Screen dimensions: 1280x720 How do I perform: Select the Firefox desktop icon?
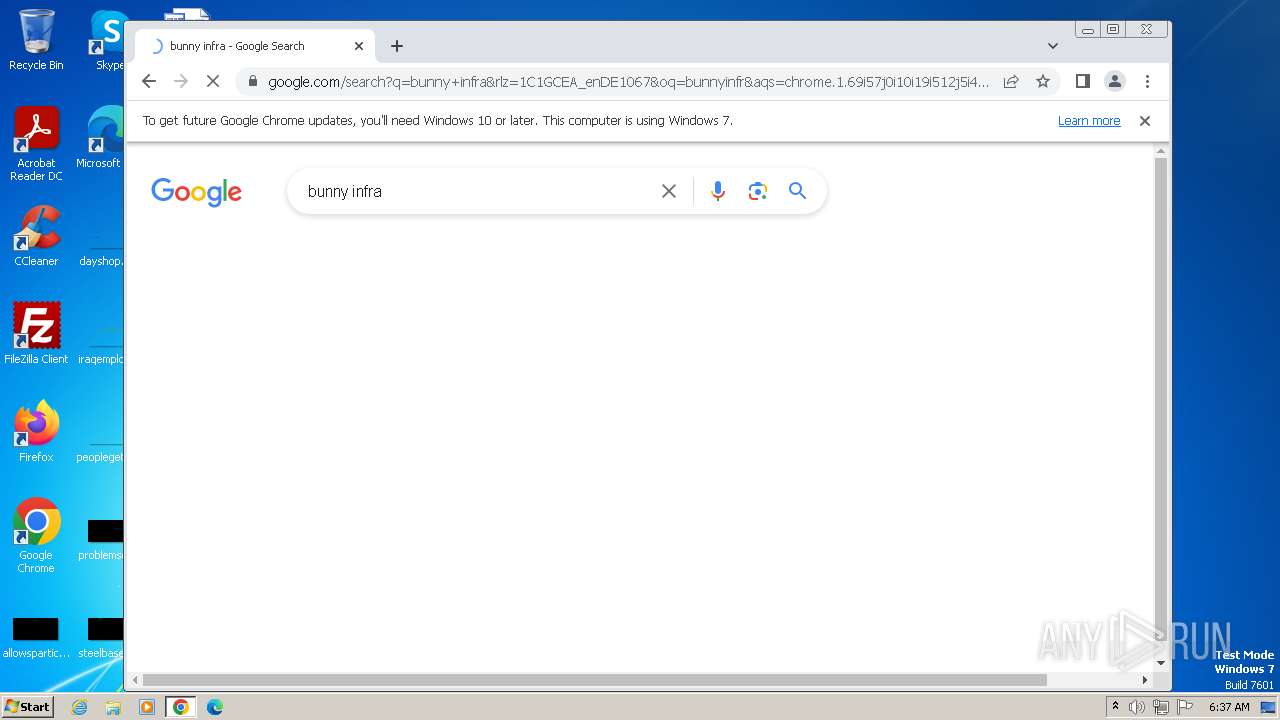tap(36, 432)
